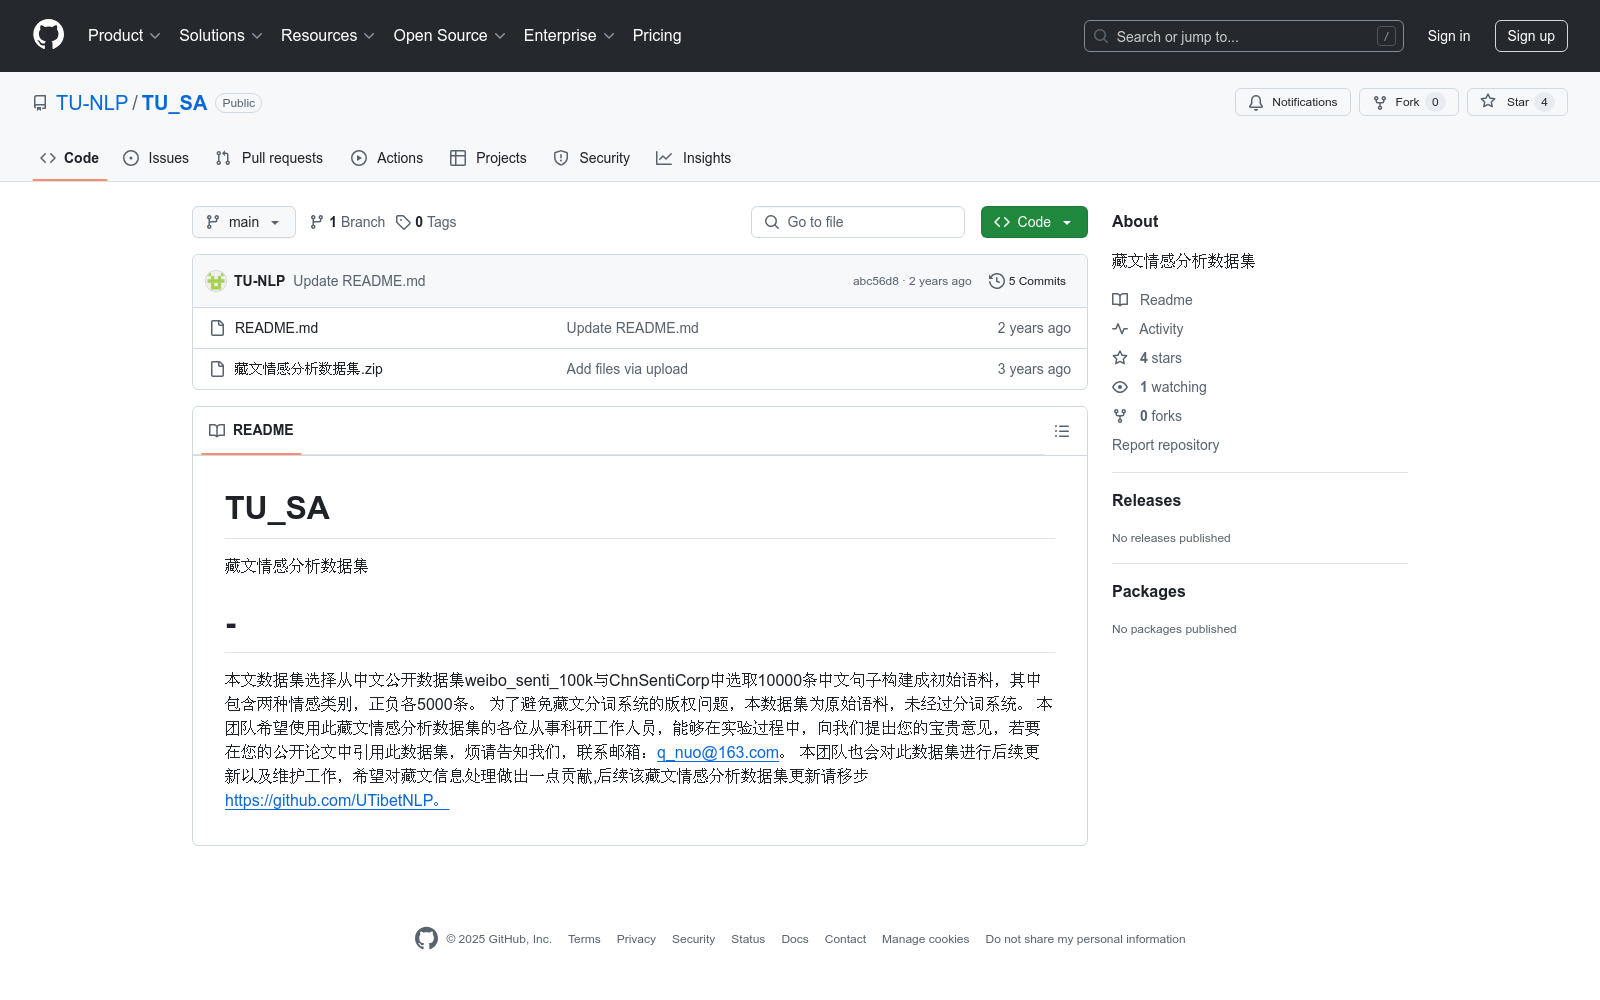Expand the Solutions menu
The height and width of the screenshot is (1000, 1600).
click(x=221, y=35)
